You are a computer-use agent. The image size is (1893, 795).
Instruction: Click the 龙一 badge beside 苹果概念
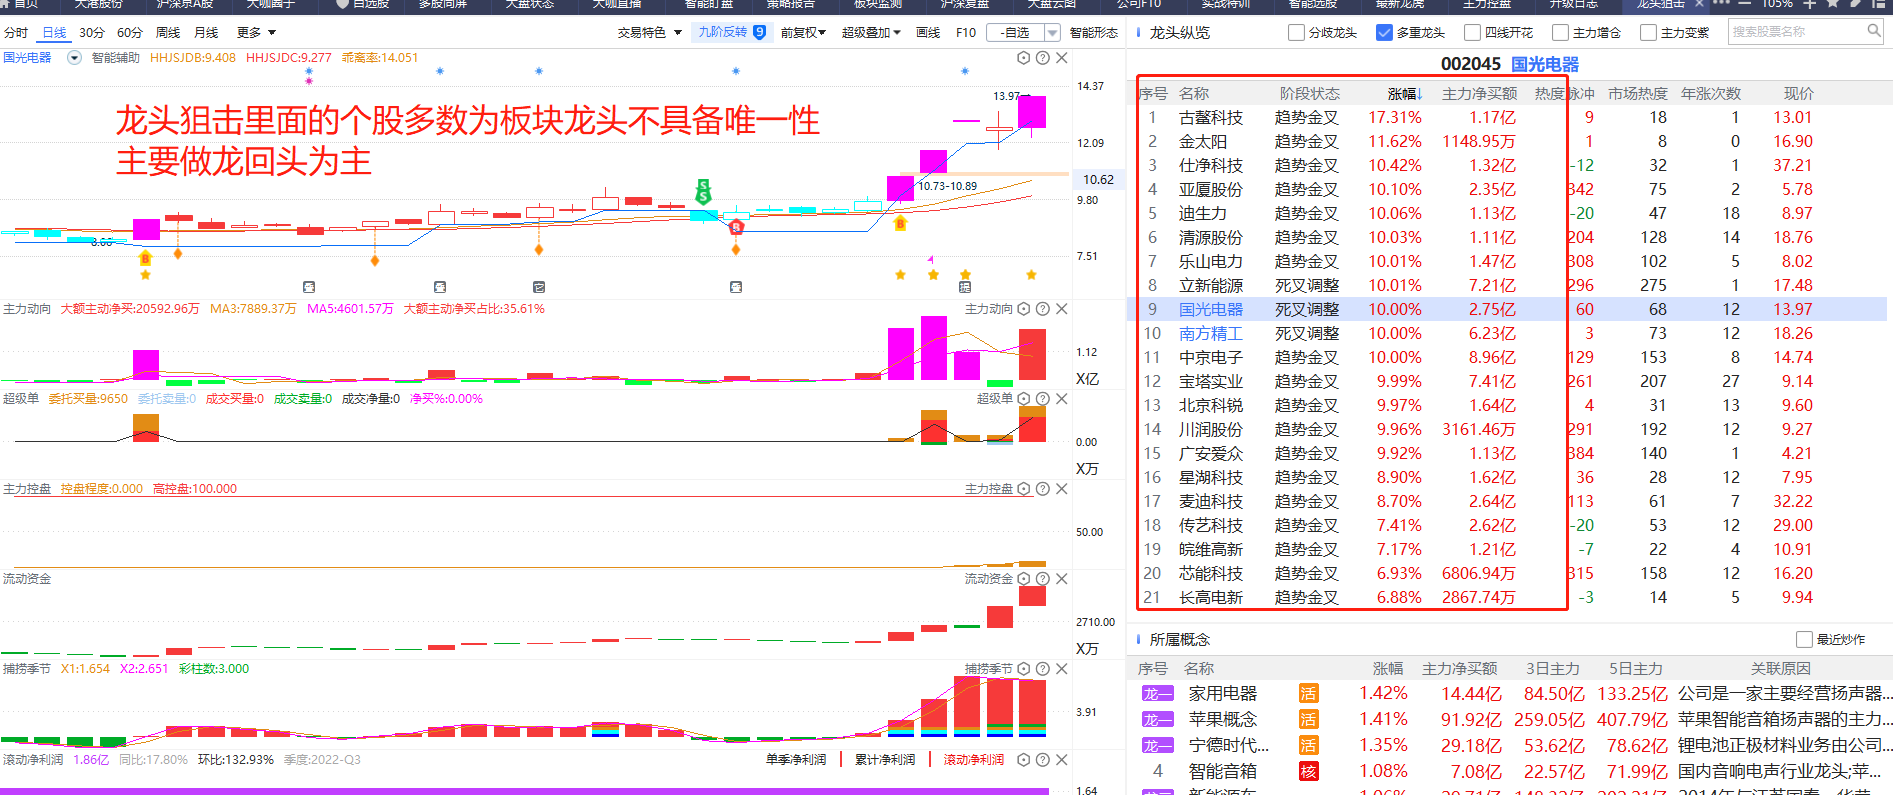click(1157, 720)
